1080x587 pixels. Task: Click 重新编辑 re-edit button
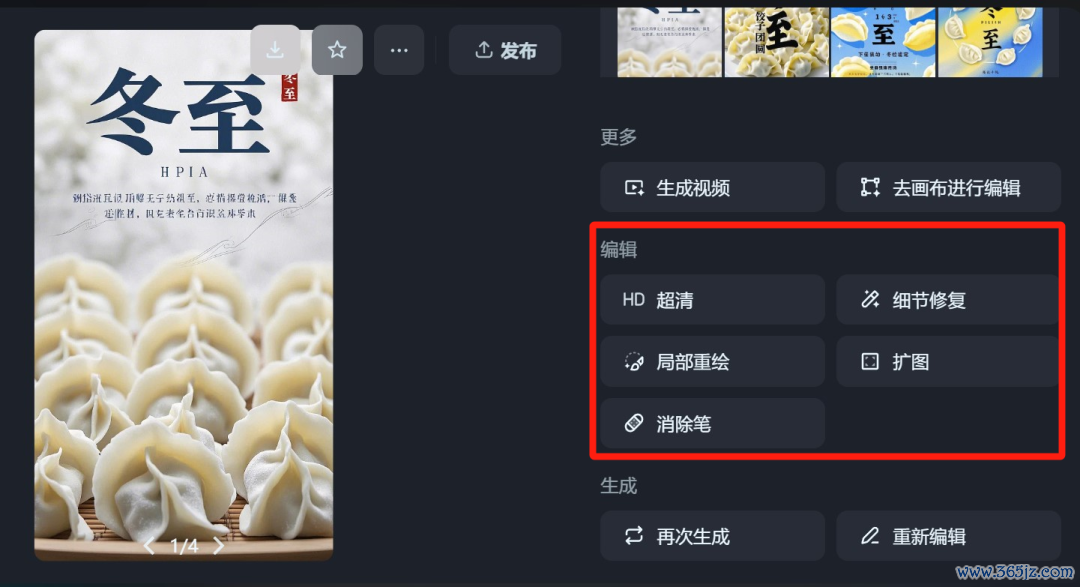(948, 536)
